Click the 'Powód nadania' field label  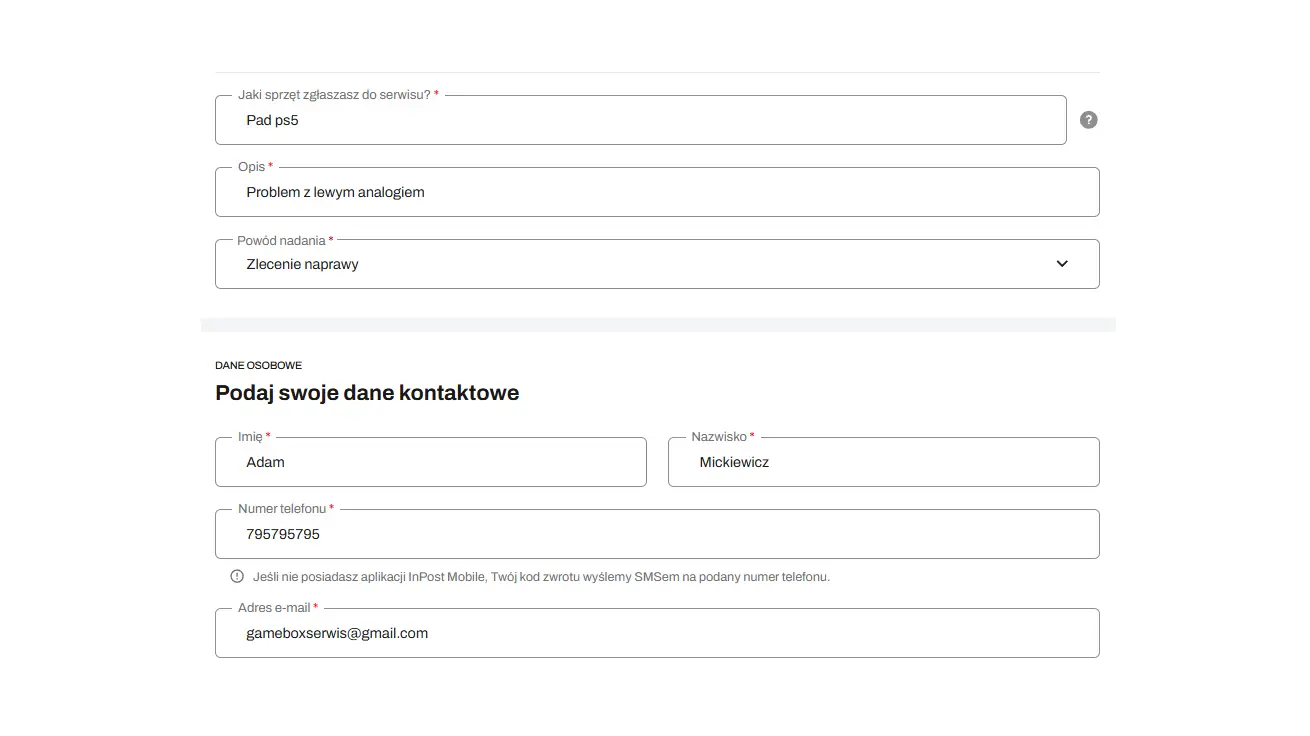click(281, 241)
